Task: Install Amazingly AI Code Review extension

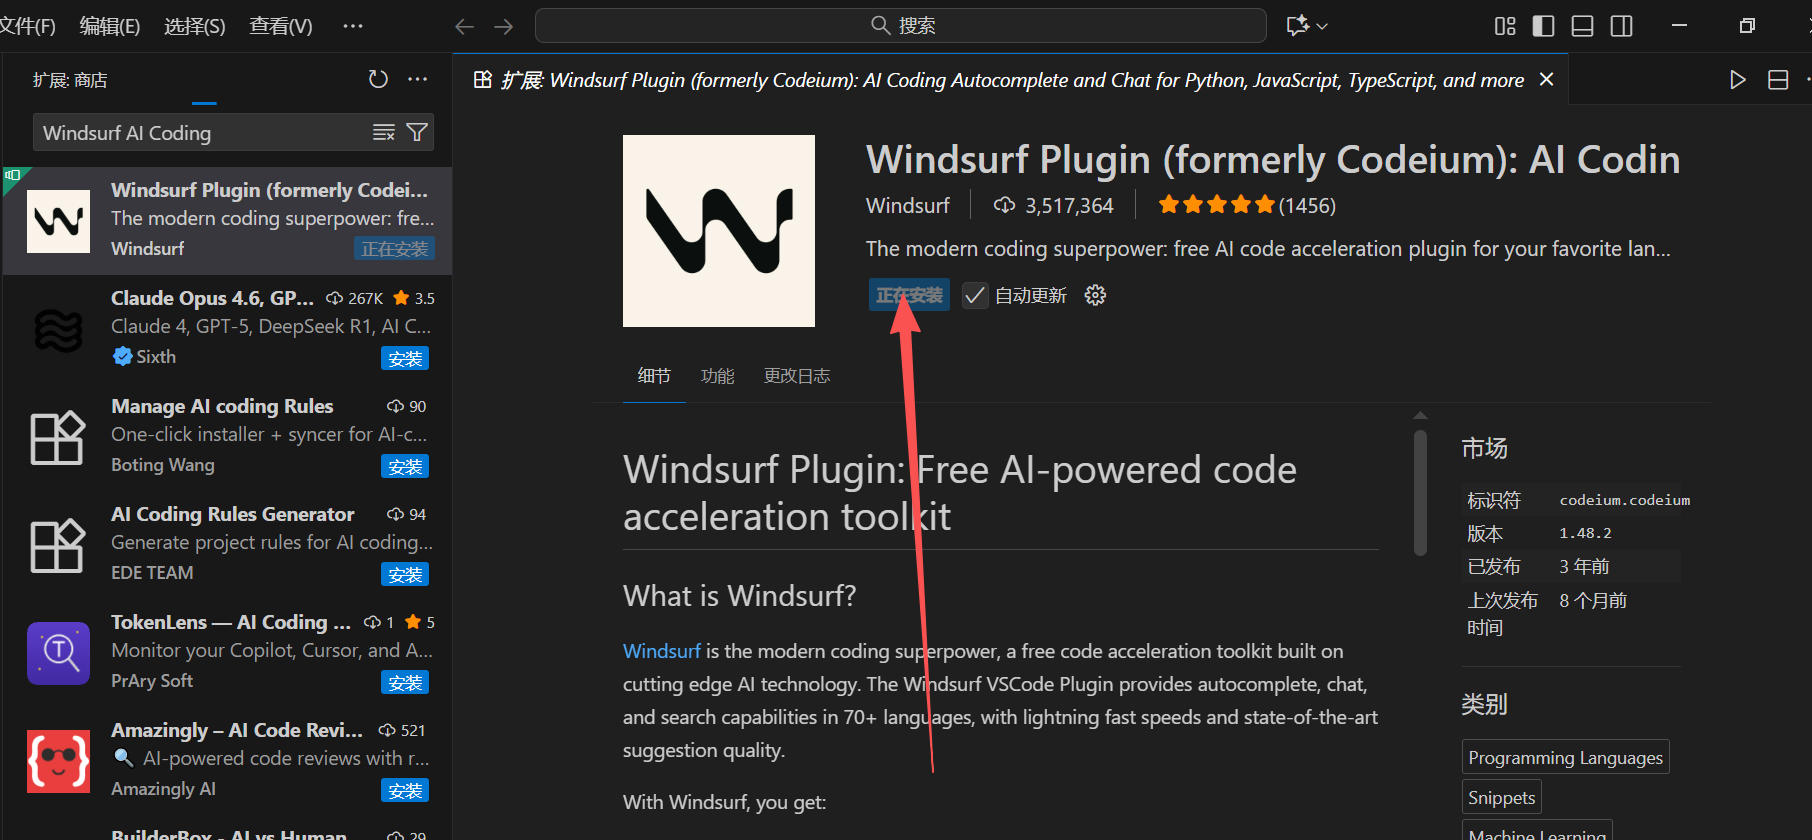Action: click(405, 790)
